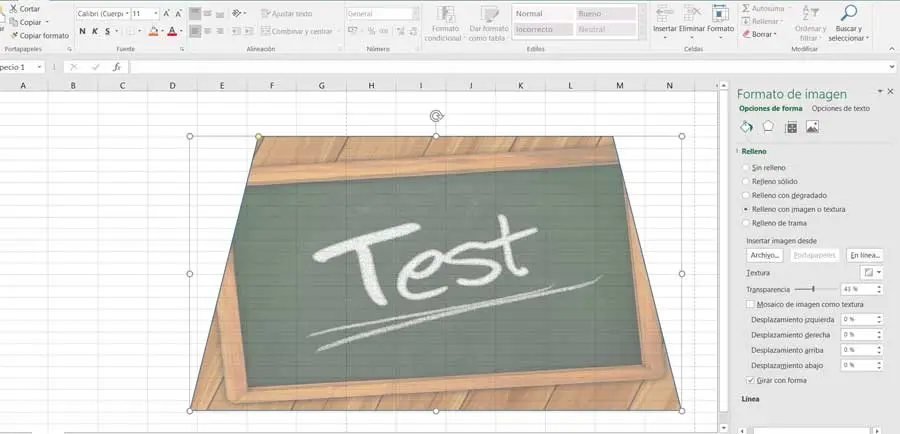Open the font name Calibri dropdown
The image size is (900, 434).
pyautogui.click(x=126, y=13)
